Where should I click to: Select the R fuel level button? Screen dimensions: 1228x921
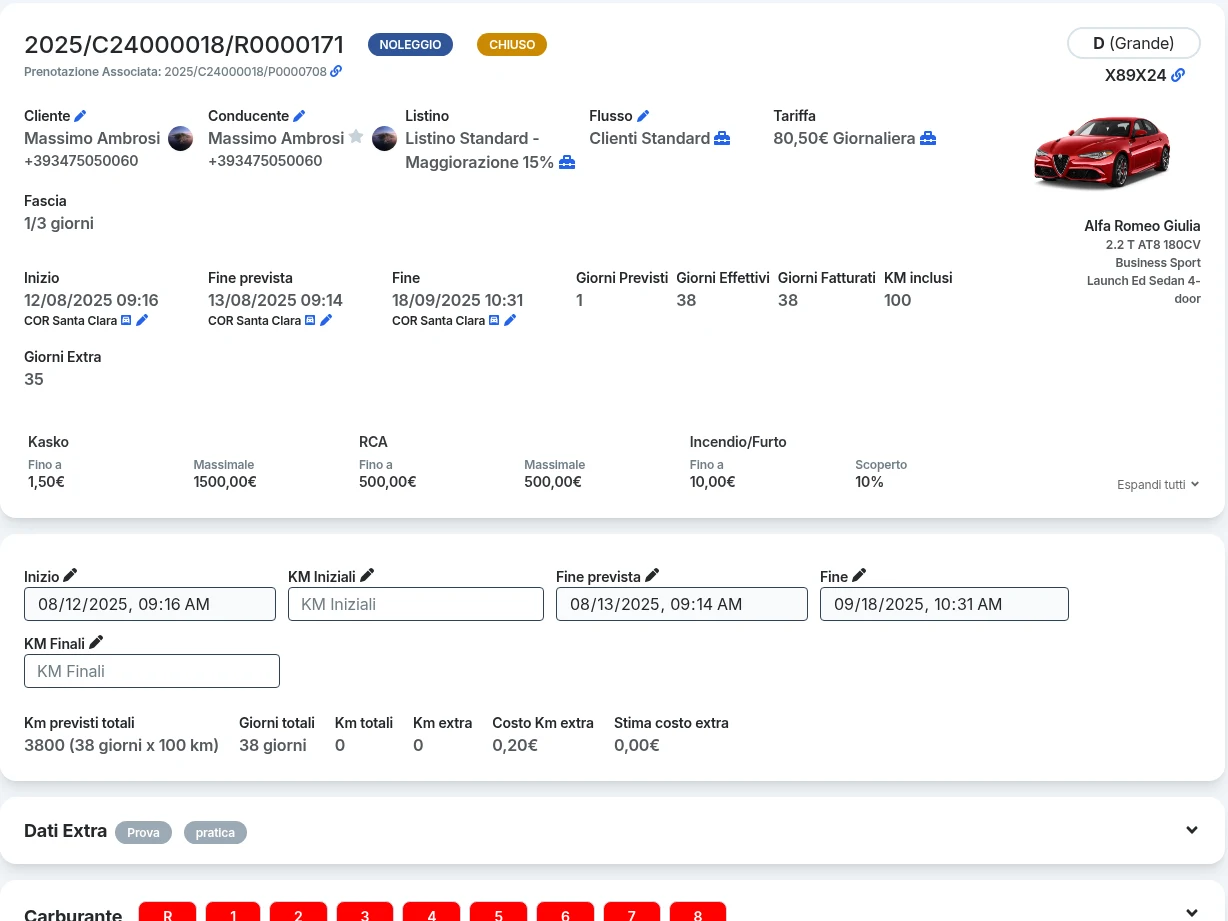click(167, 912)
